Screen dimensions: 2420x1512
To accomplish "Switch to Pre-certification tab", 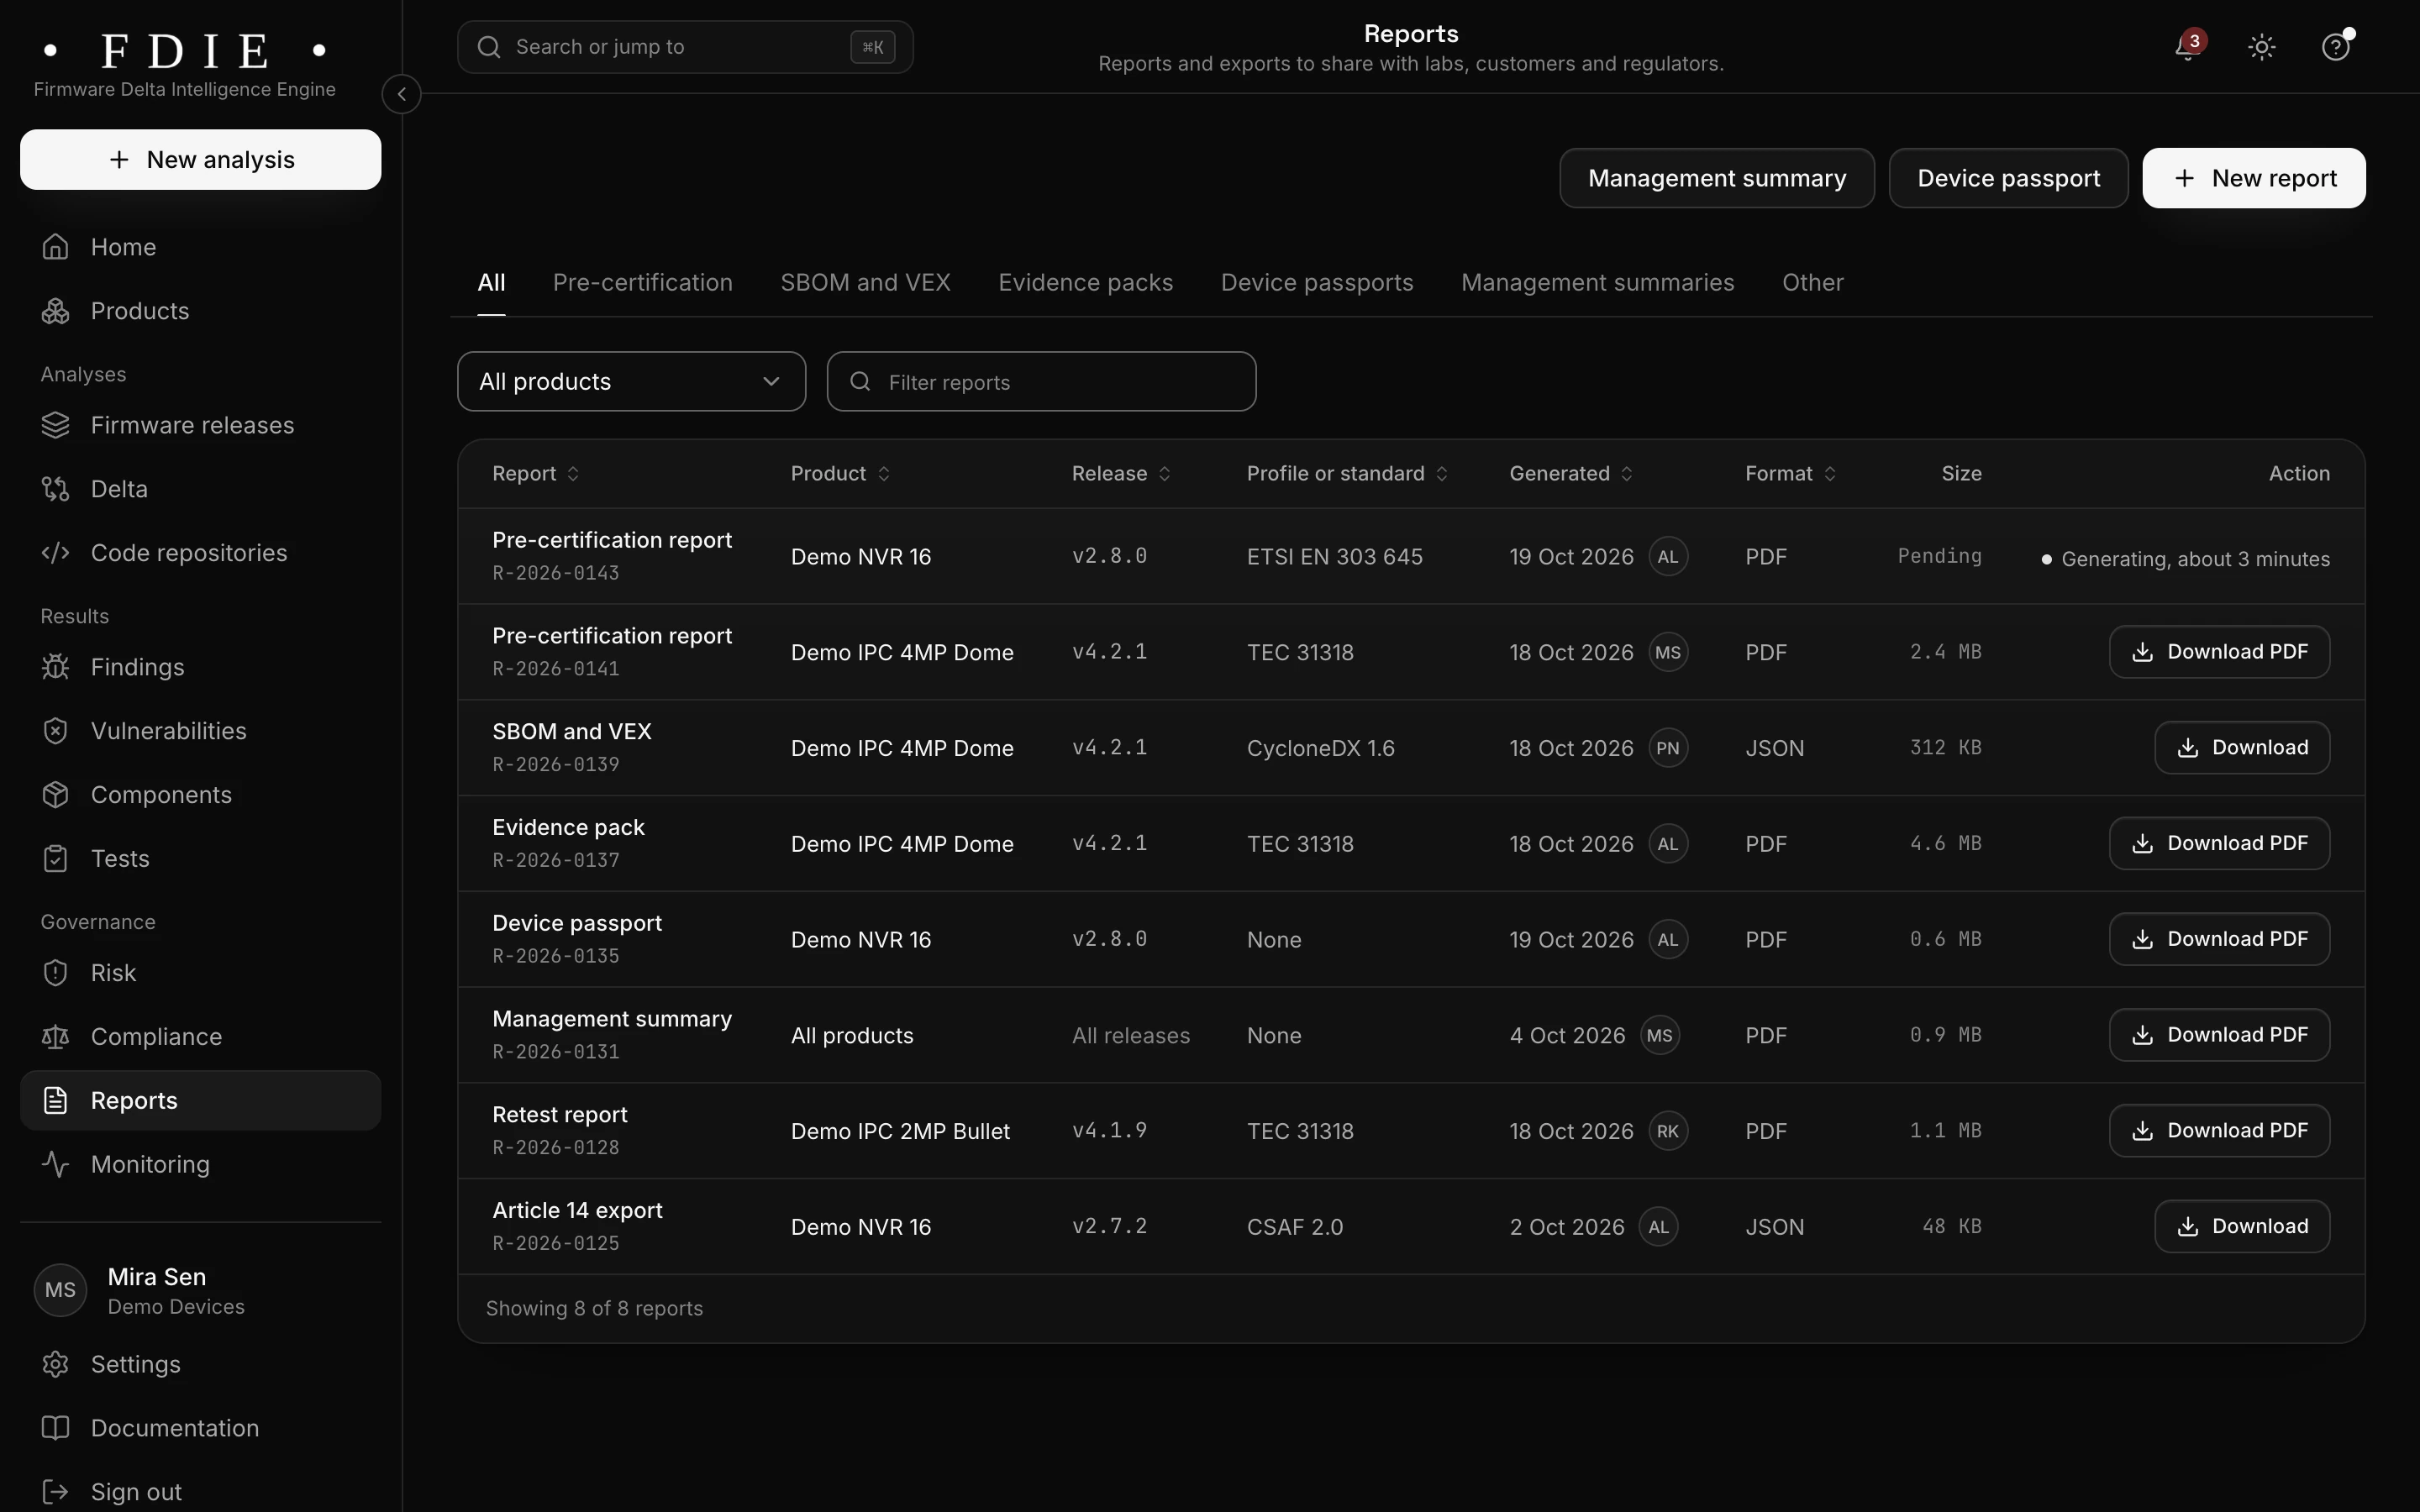I will [643, 283].
